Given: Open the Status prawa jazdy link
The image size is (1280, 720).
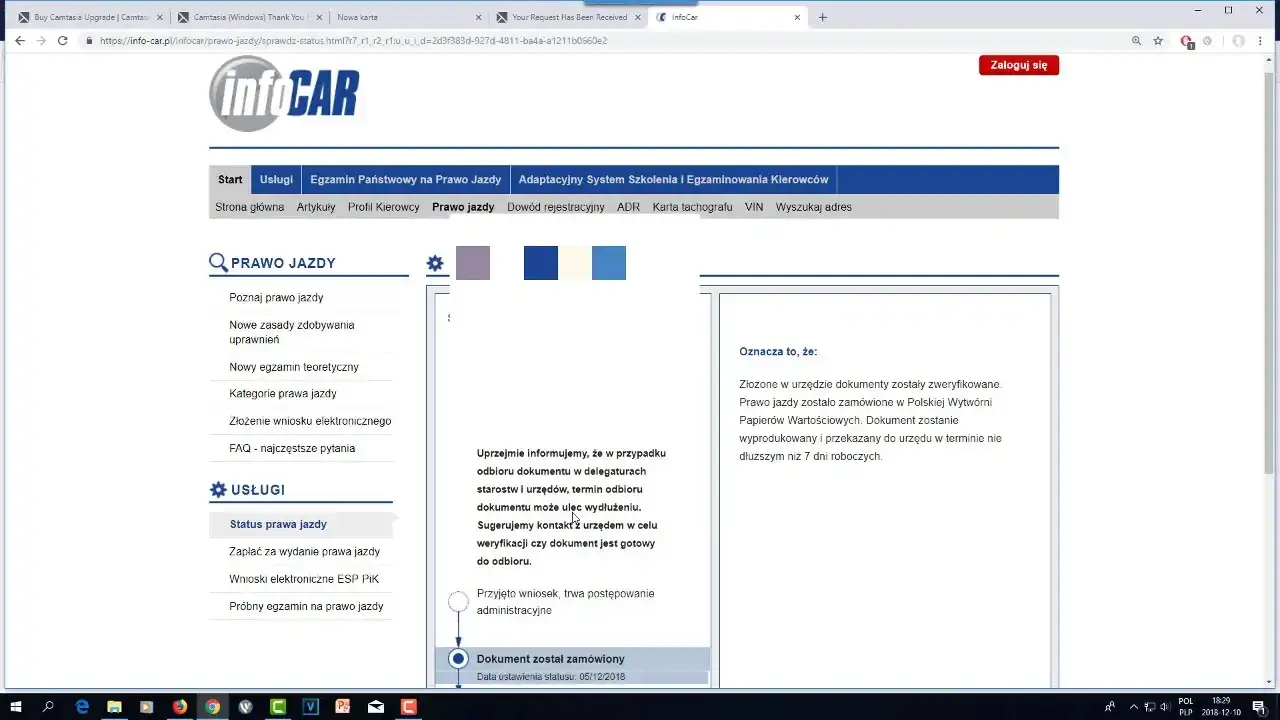Looking at the screenshot, I should (278, 524).
